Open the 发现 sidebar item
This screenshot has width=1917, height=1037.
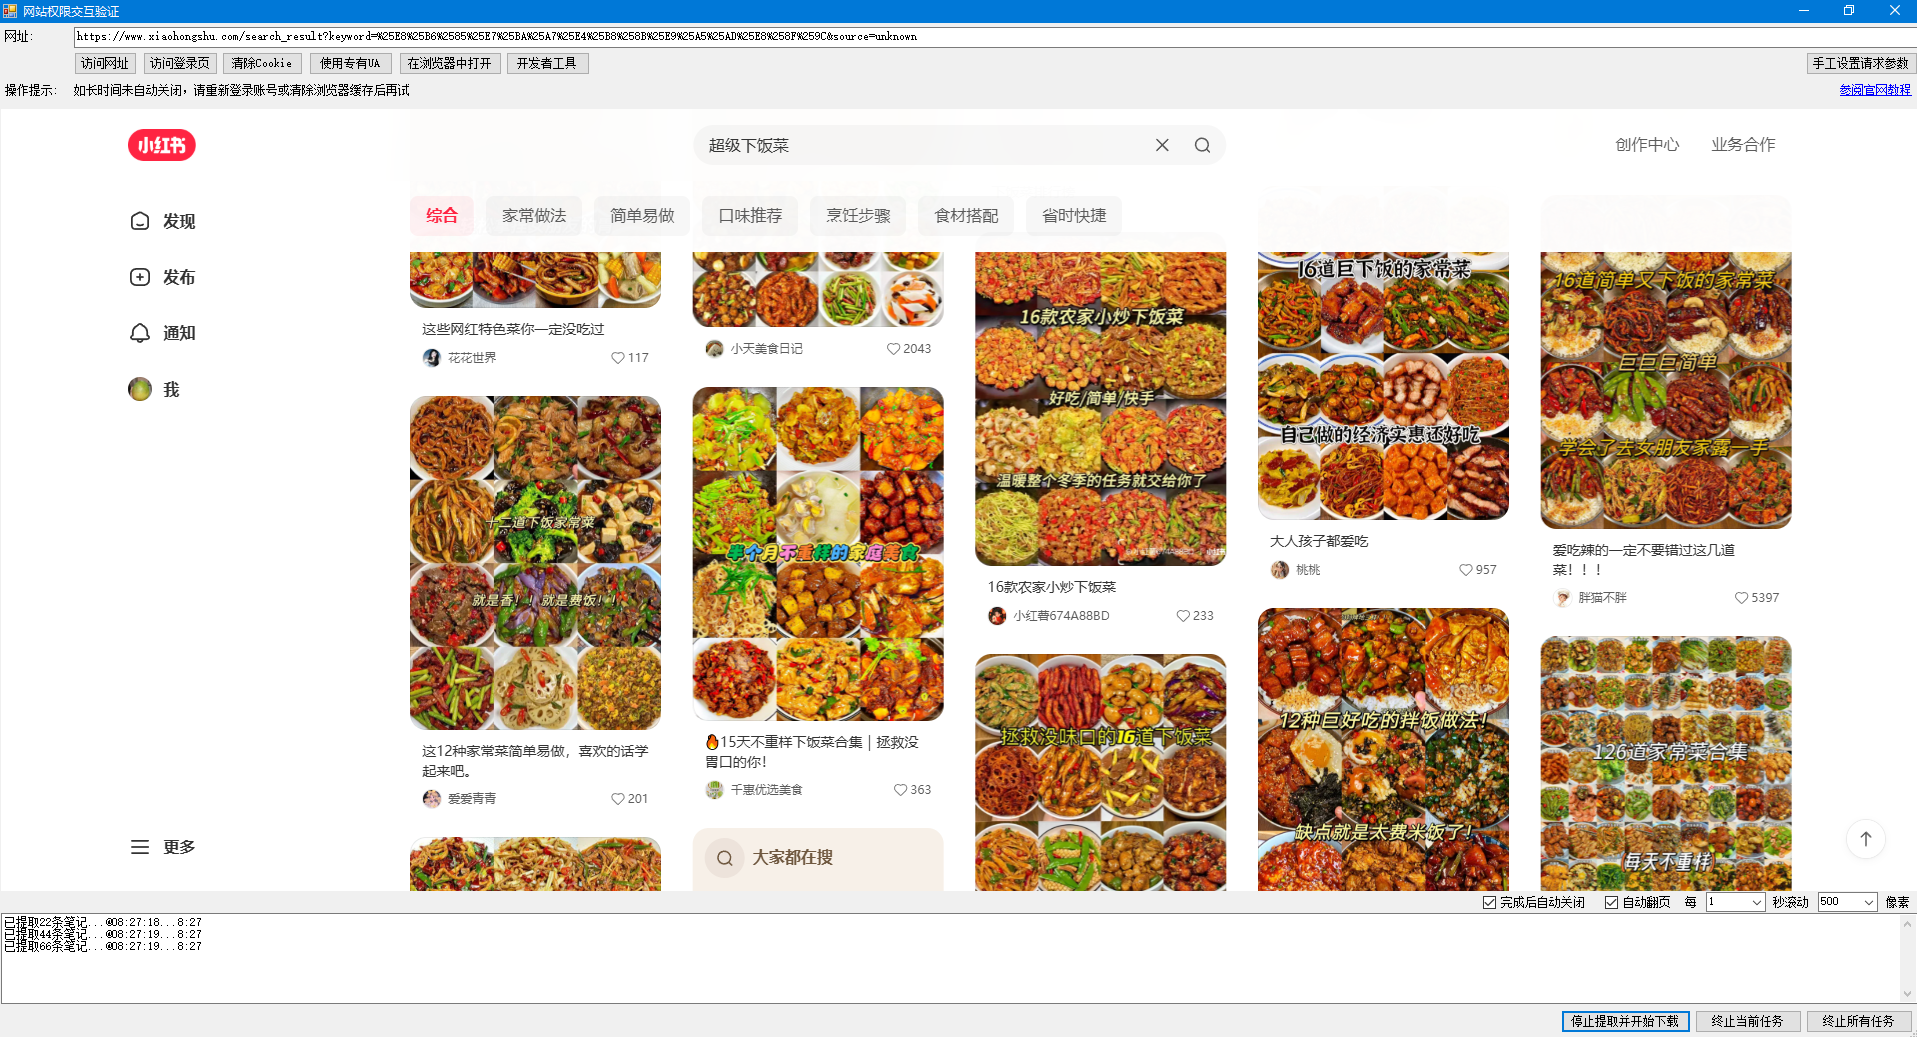(163, 221)
